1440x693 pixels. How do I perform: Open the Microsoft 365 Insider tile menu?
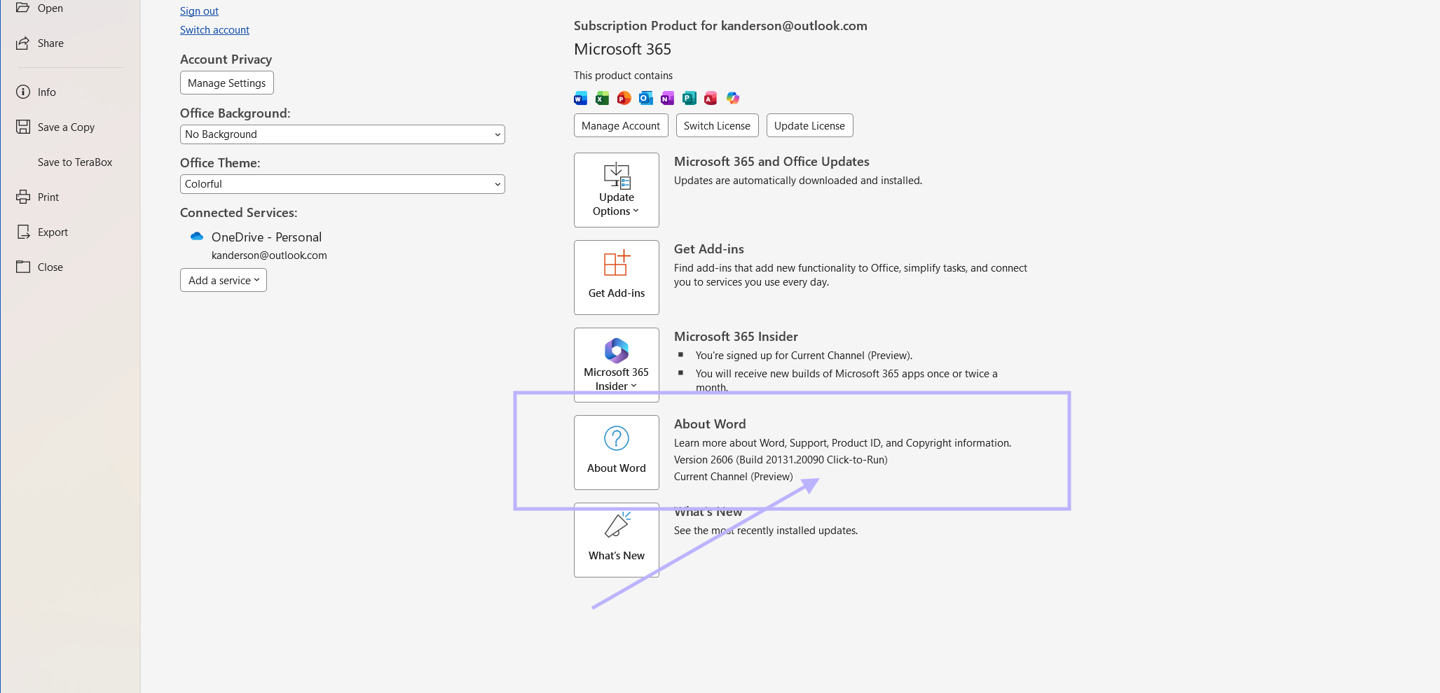[616, 365]
